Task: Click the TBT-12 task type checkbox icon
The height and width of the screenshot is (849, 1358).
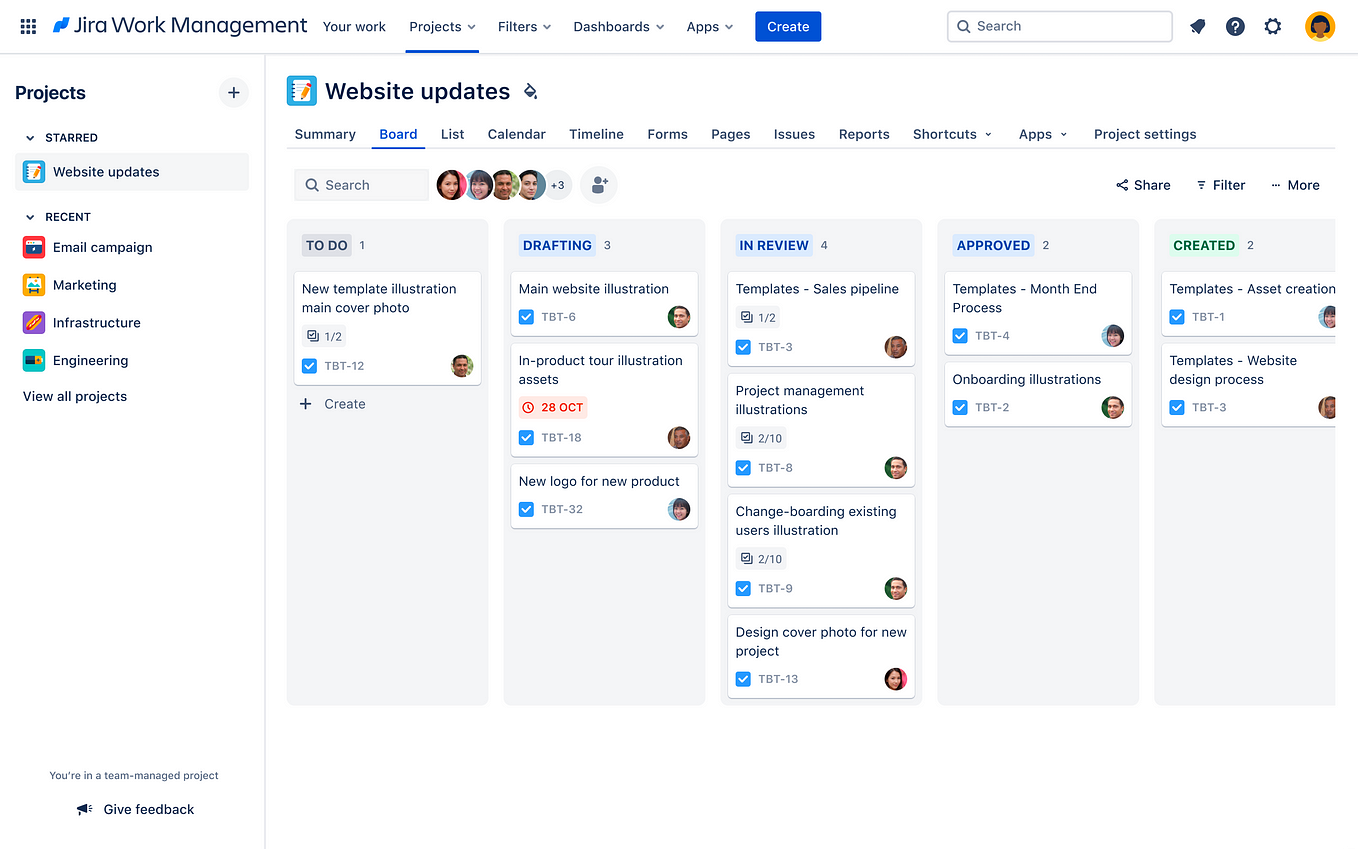Action: click(x=309, y=366)
